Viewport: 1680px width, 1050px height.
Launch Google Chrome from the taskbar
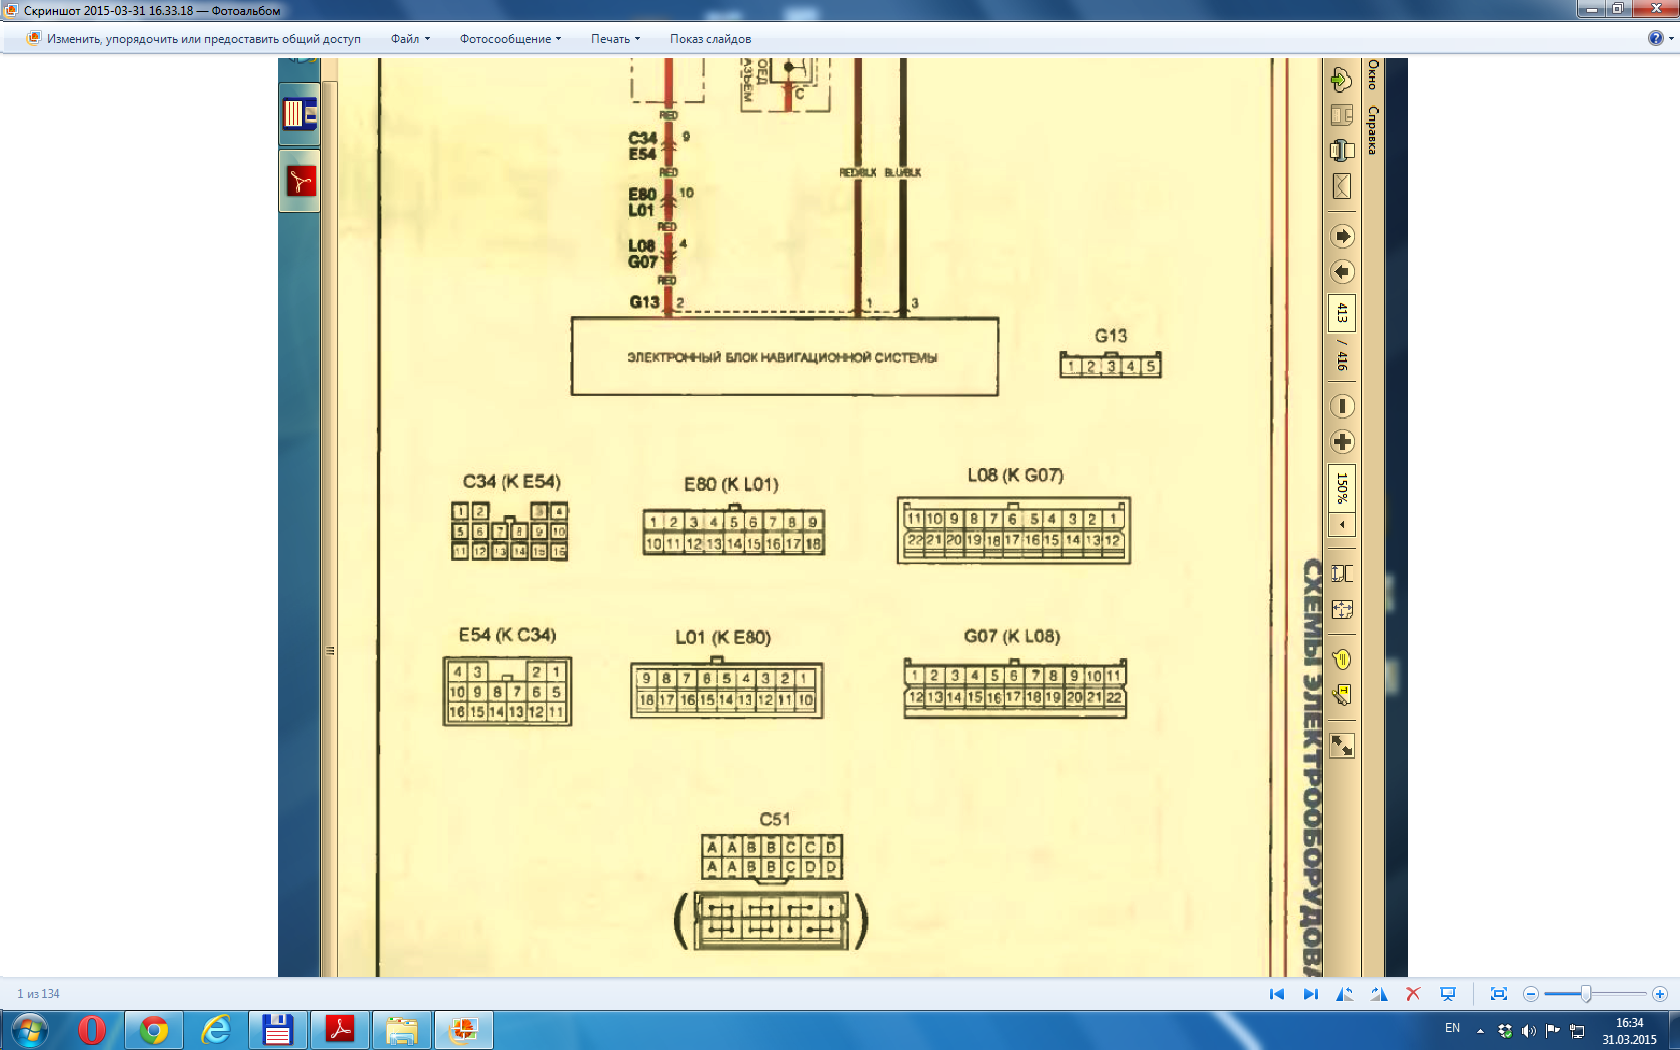click(x=154, y=1029)
